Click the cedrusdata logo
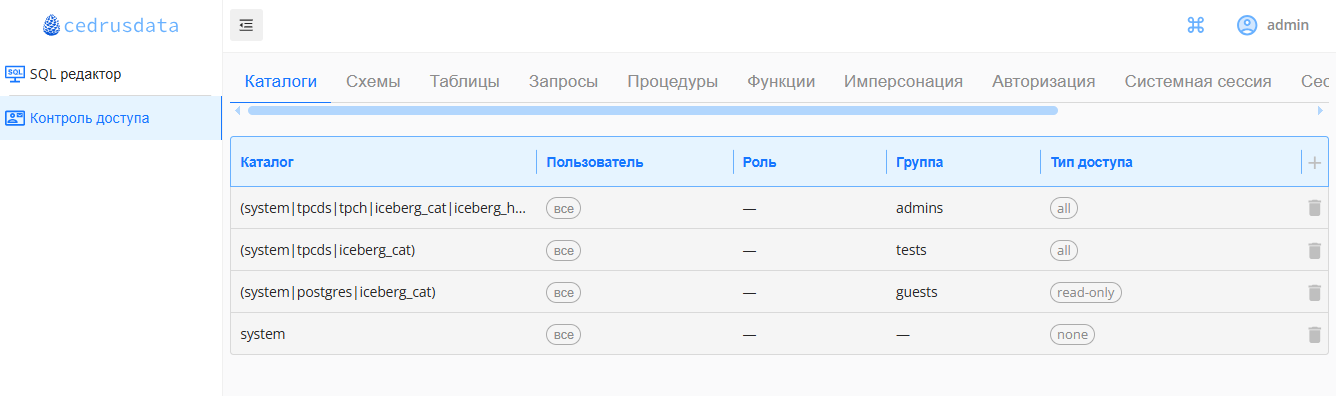 [x=111, y=26]
